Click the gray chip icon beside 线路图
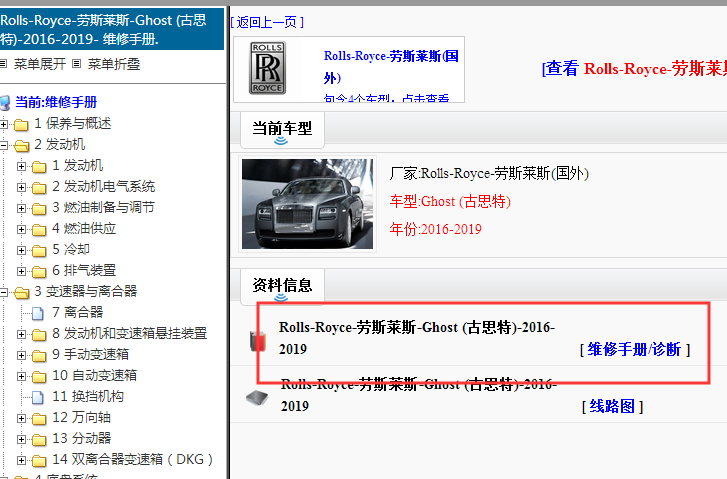727x479 pixels. pos(257,397)
